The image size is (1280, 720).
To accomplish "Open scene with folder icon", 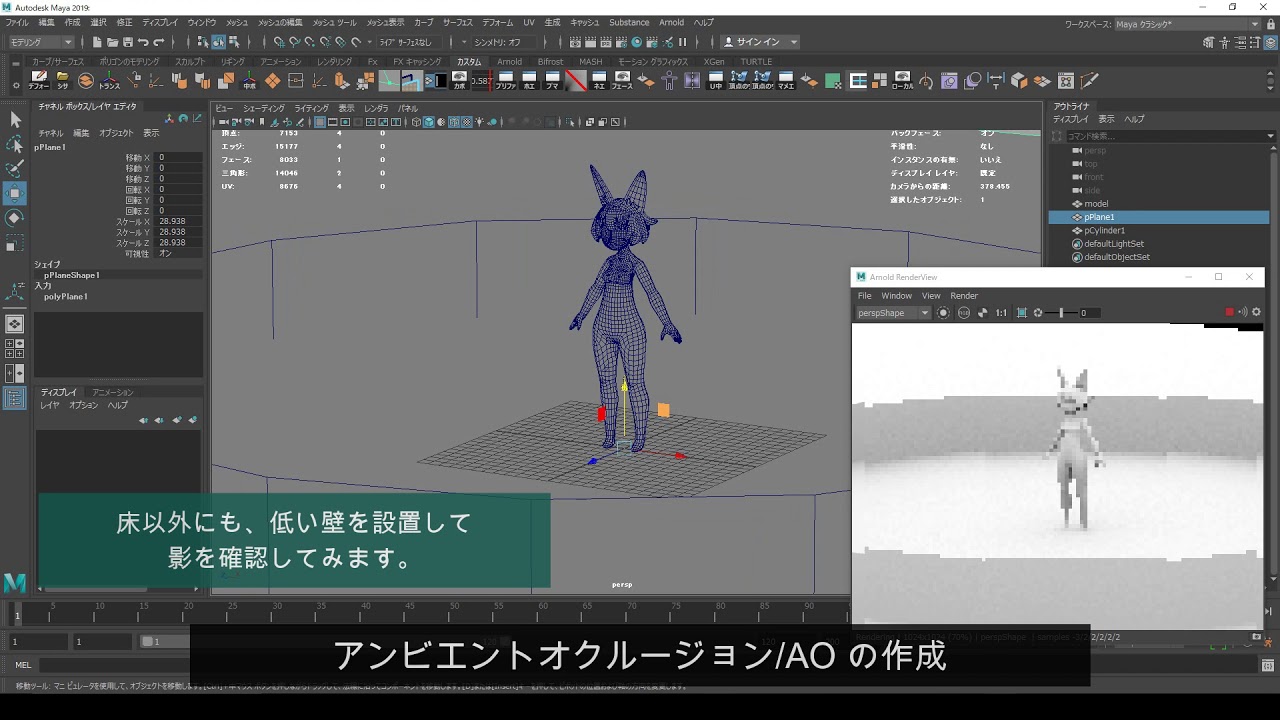I will point(112,42).
